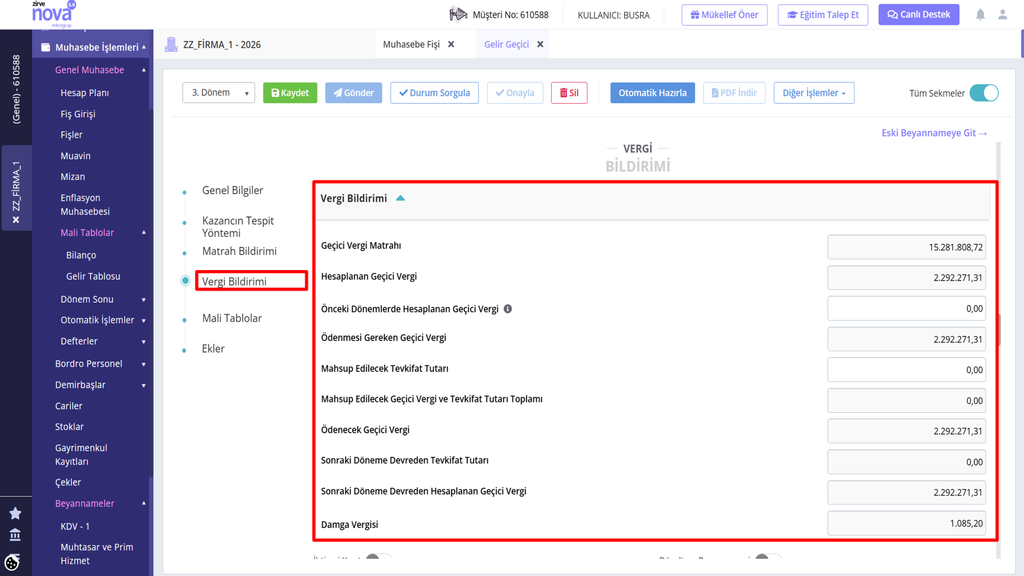
Task: Expand the Dönem Sonu submenu
Action: point(144,300)
